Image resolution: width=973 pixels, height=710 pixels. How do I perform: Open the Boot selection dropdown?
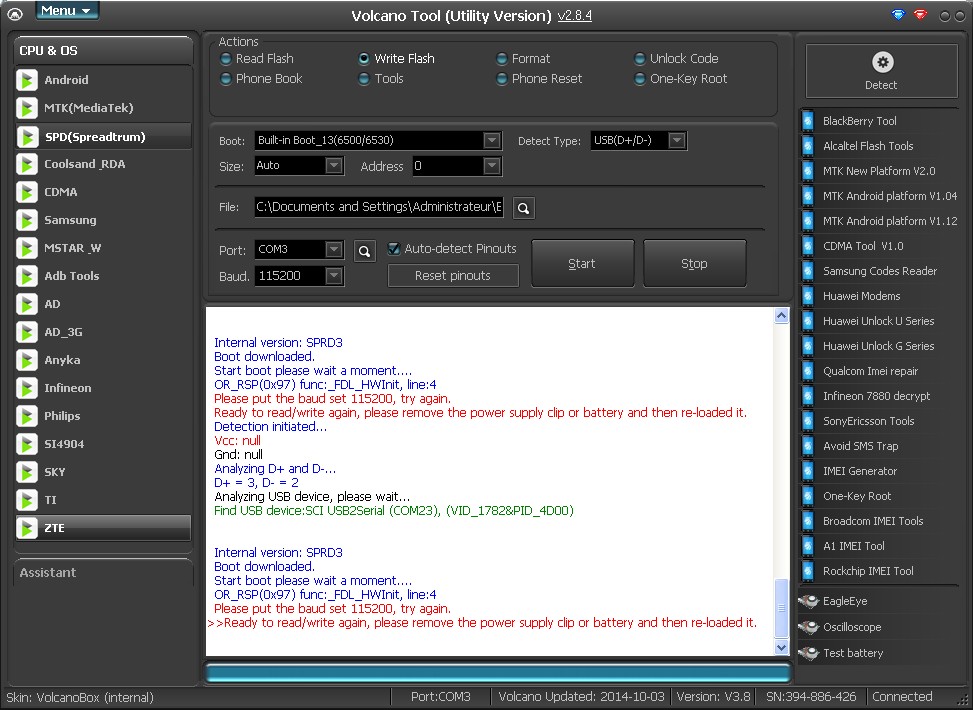click(492, 140)
